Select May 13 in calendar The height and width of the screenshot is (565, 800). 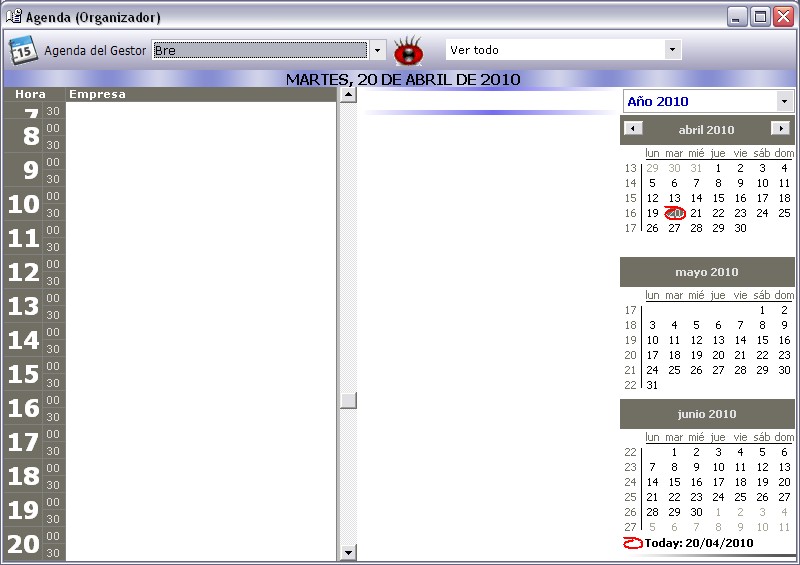[718, 340]
